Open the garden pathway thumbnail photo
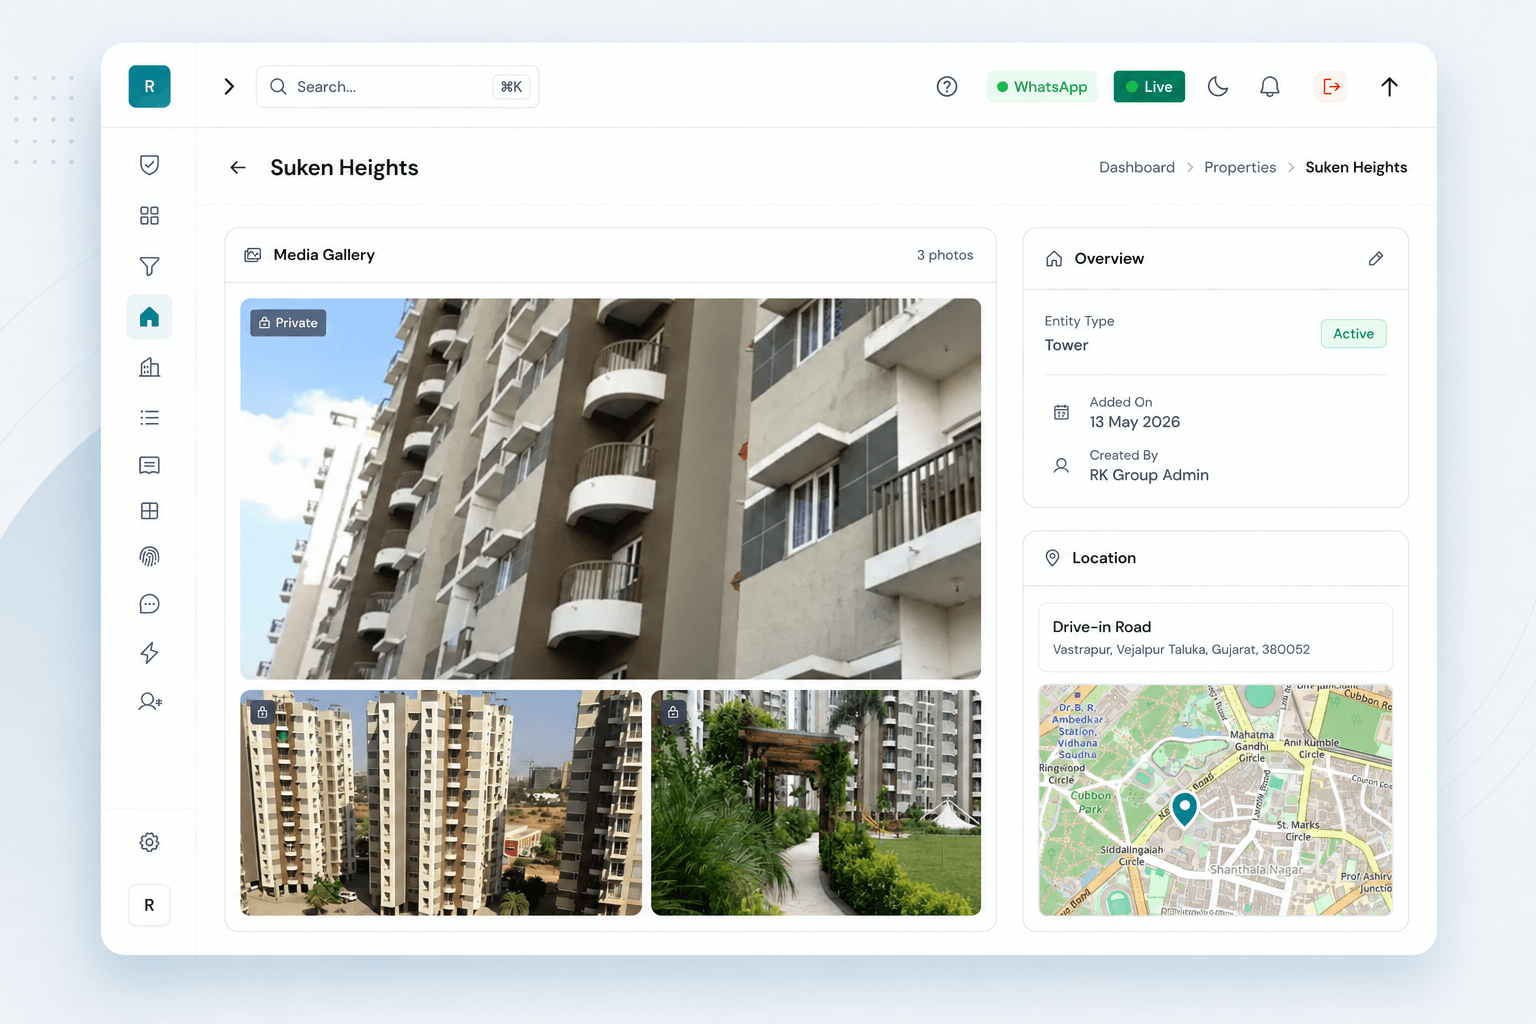1536x1024 pixels. (816, 803)
